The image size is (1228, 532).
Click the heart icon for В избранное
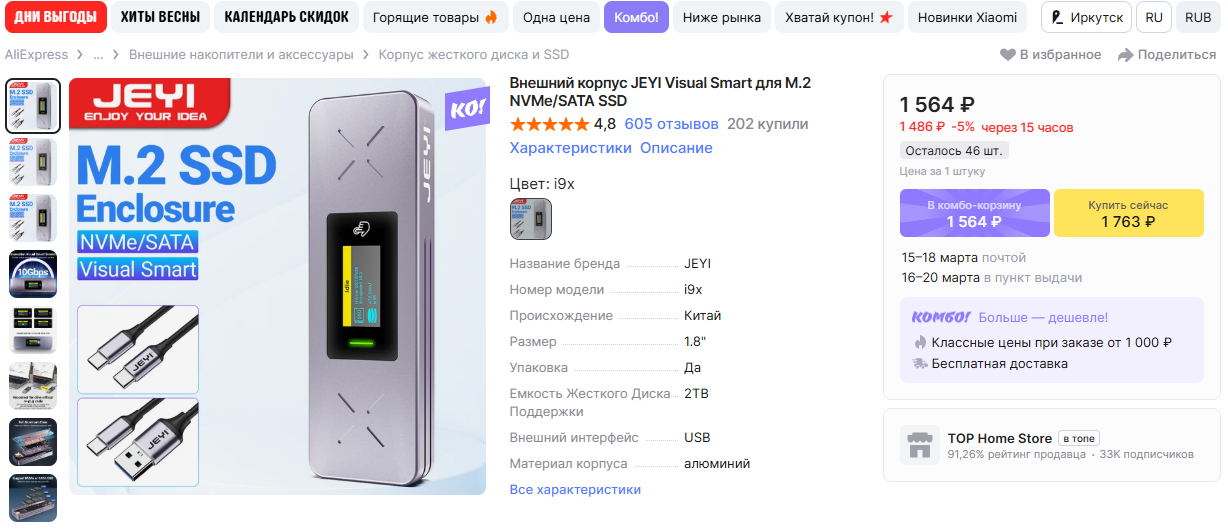click(x=1008, y=55)
